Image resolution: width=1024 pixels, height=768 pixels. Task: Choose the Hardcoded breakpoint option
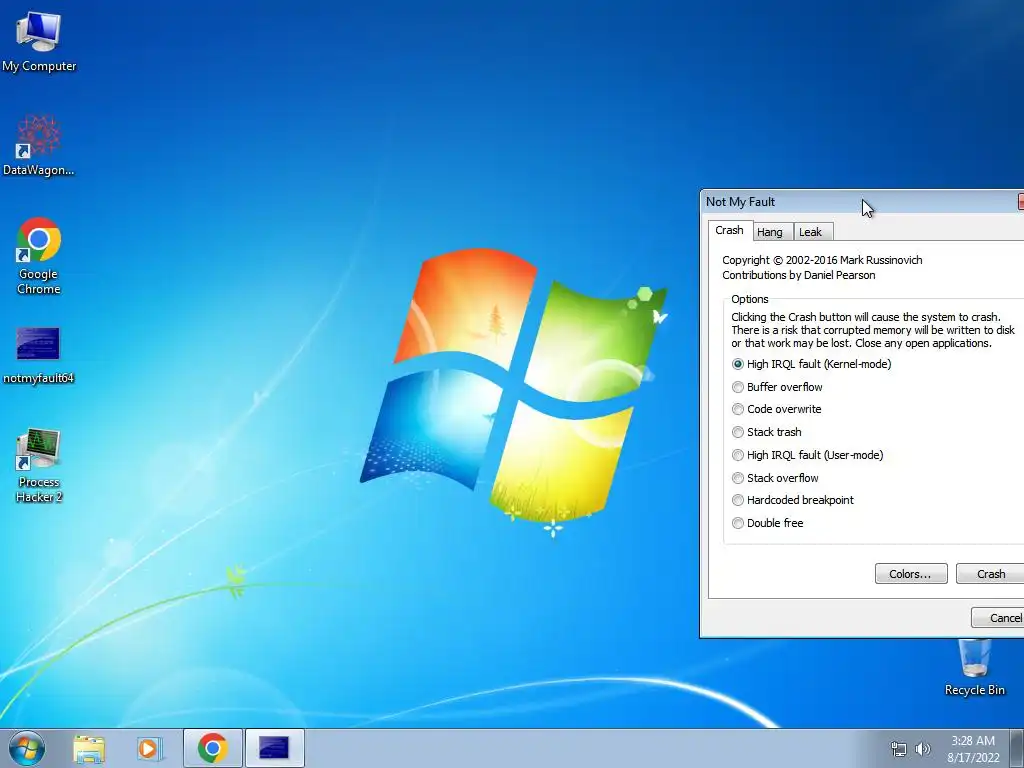click(793, 500)
